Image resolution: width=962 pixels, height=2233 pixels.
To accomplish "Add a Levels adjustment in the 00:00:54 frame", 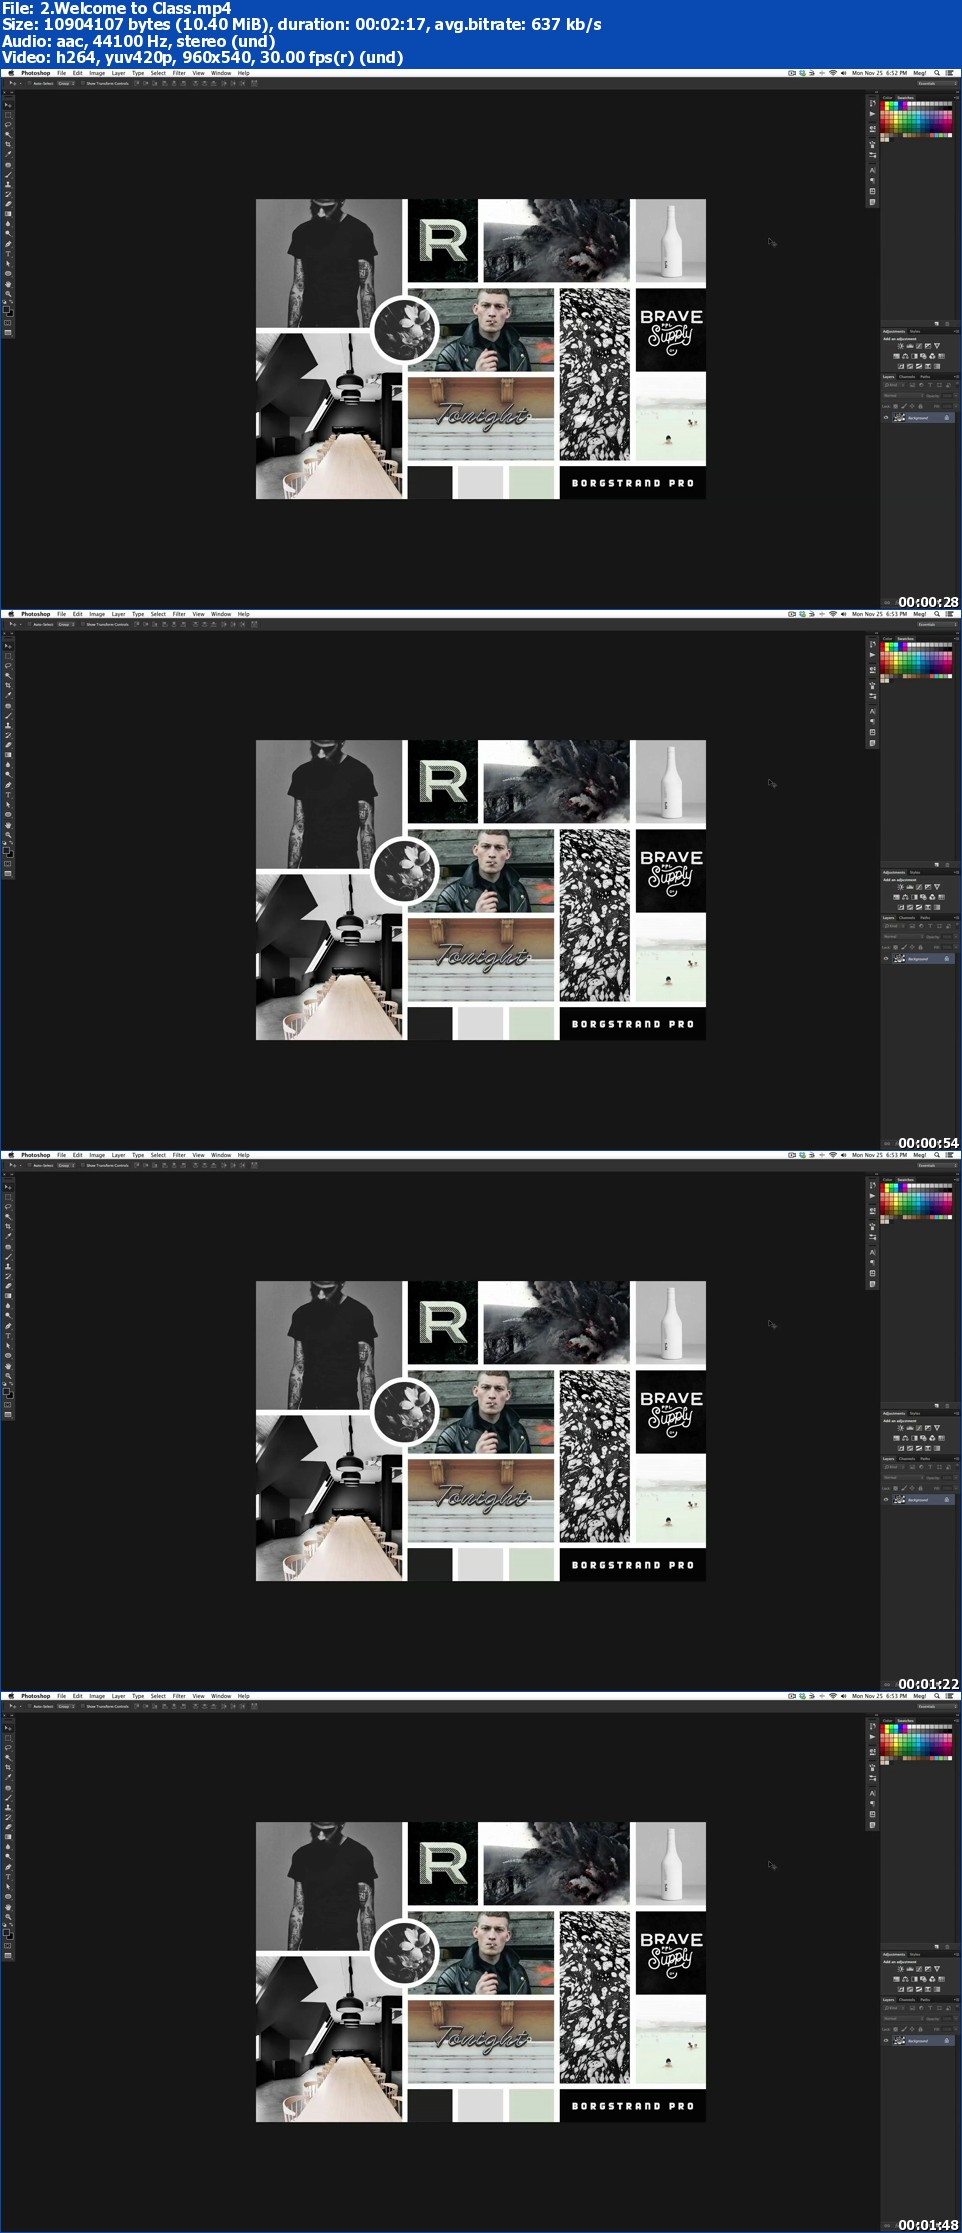I will (910, 887).
